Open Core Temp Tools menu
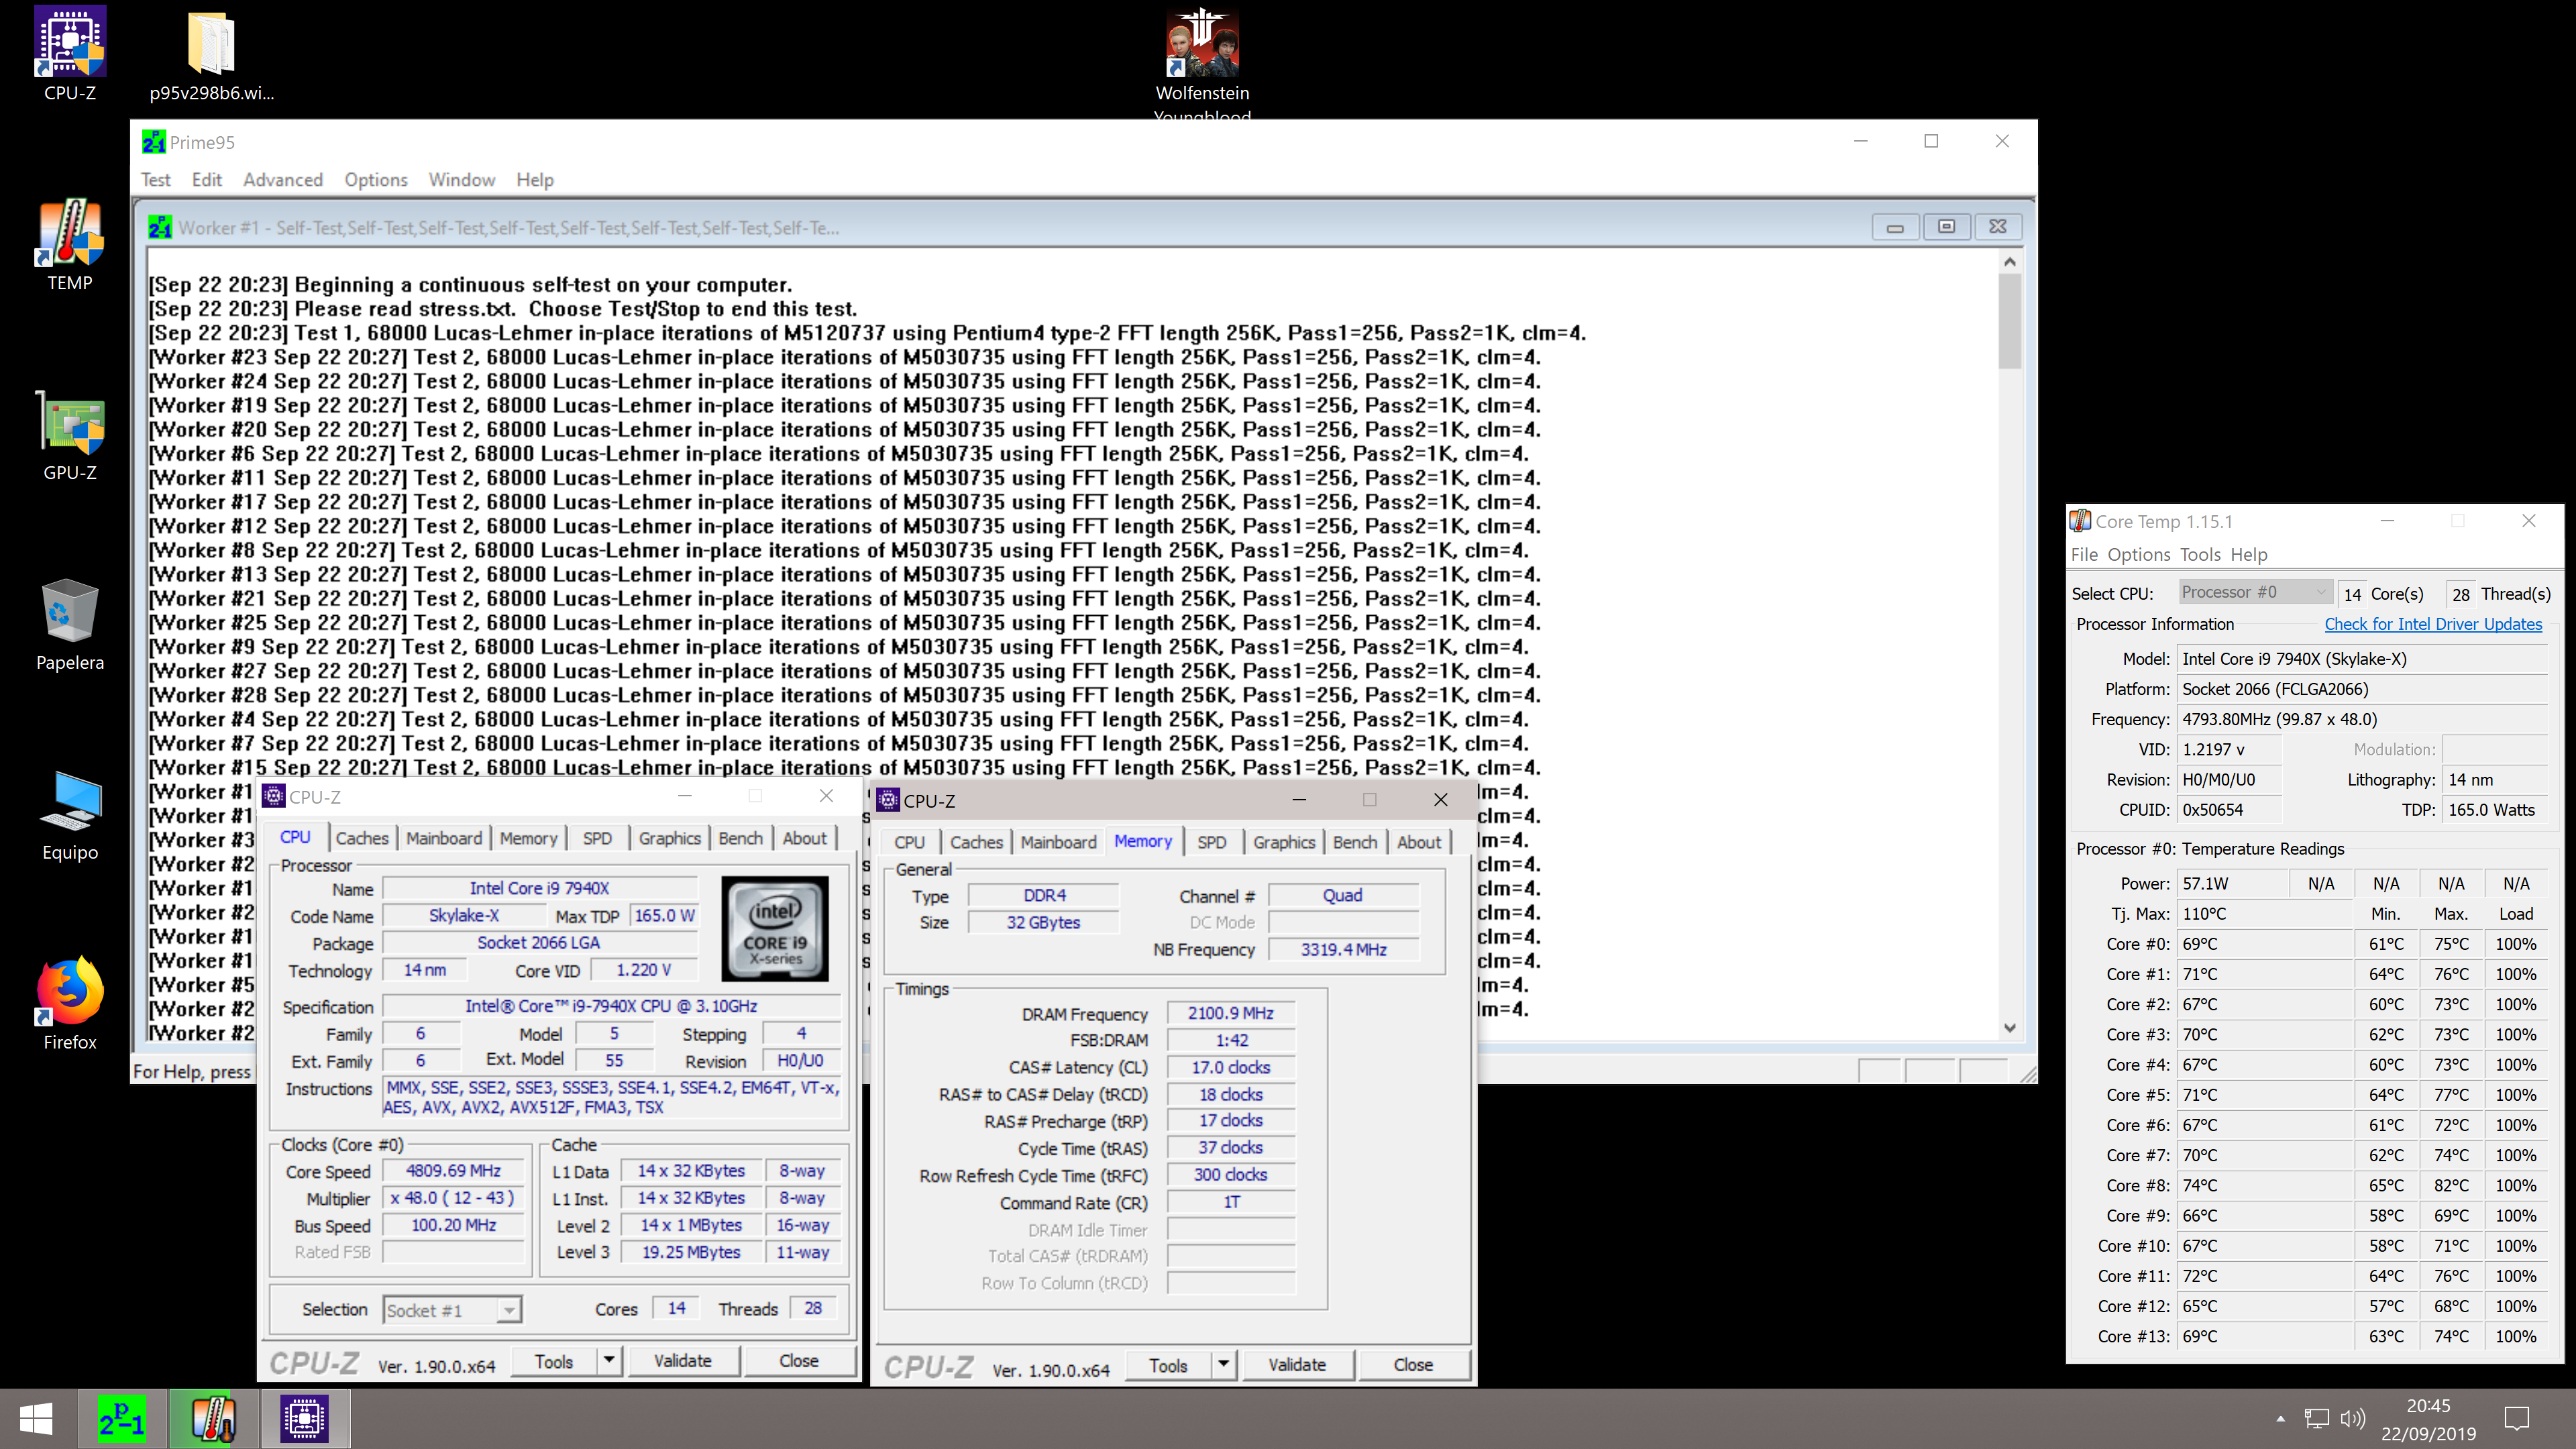Screen dimensions: 2576x1449 (2200, 555)
